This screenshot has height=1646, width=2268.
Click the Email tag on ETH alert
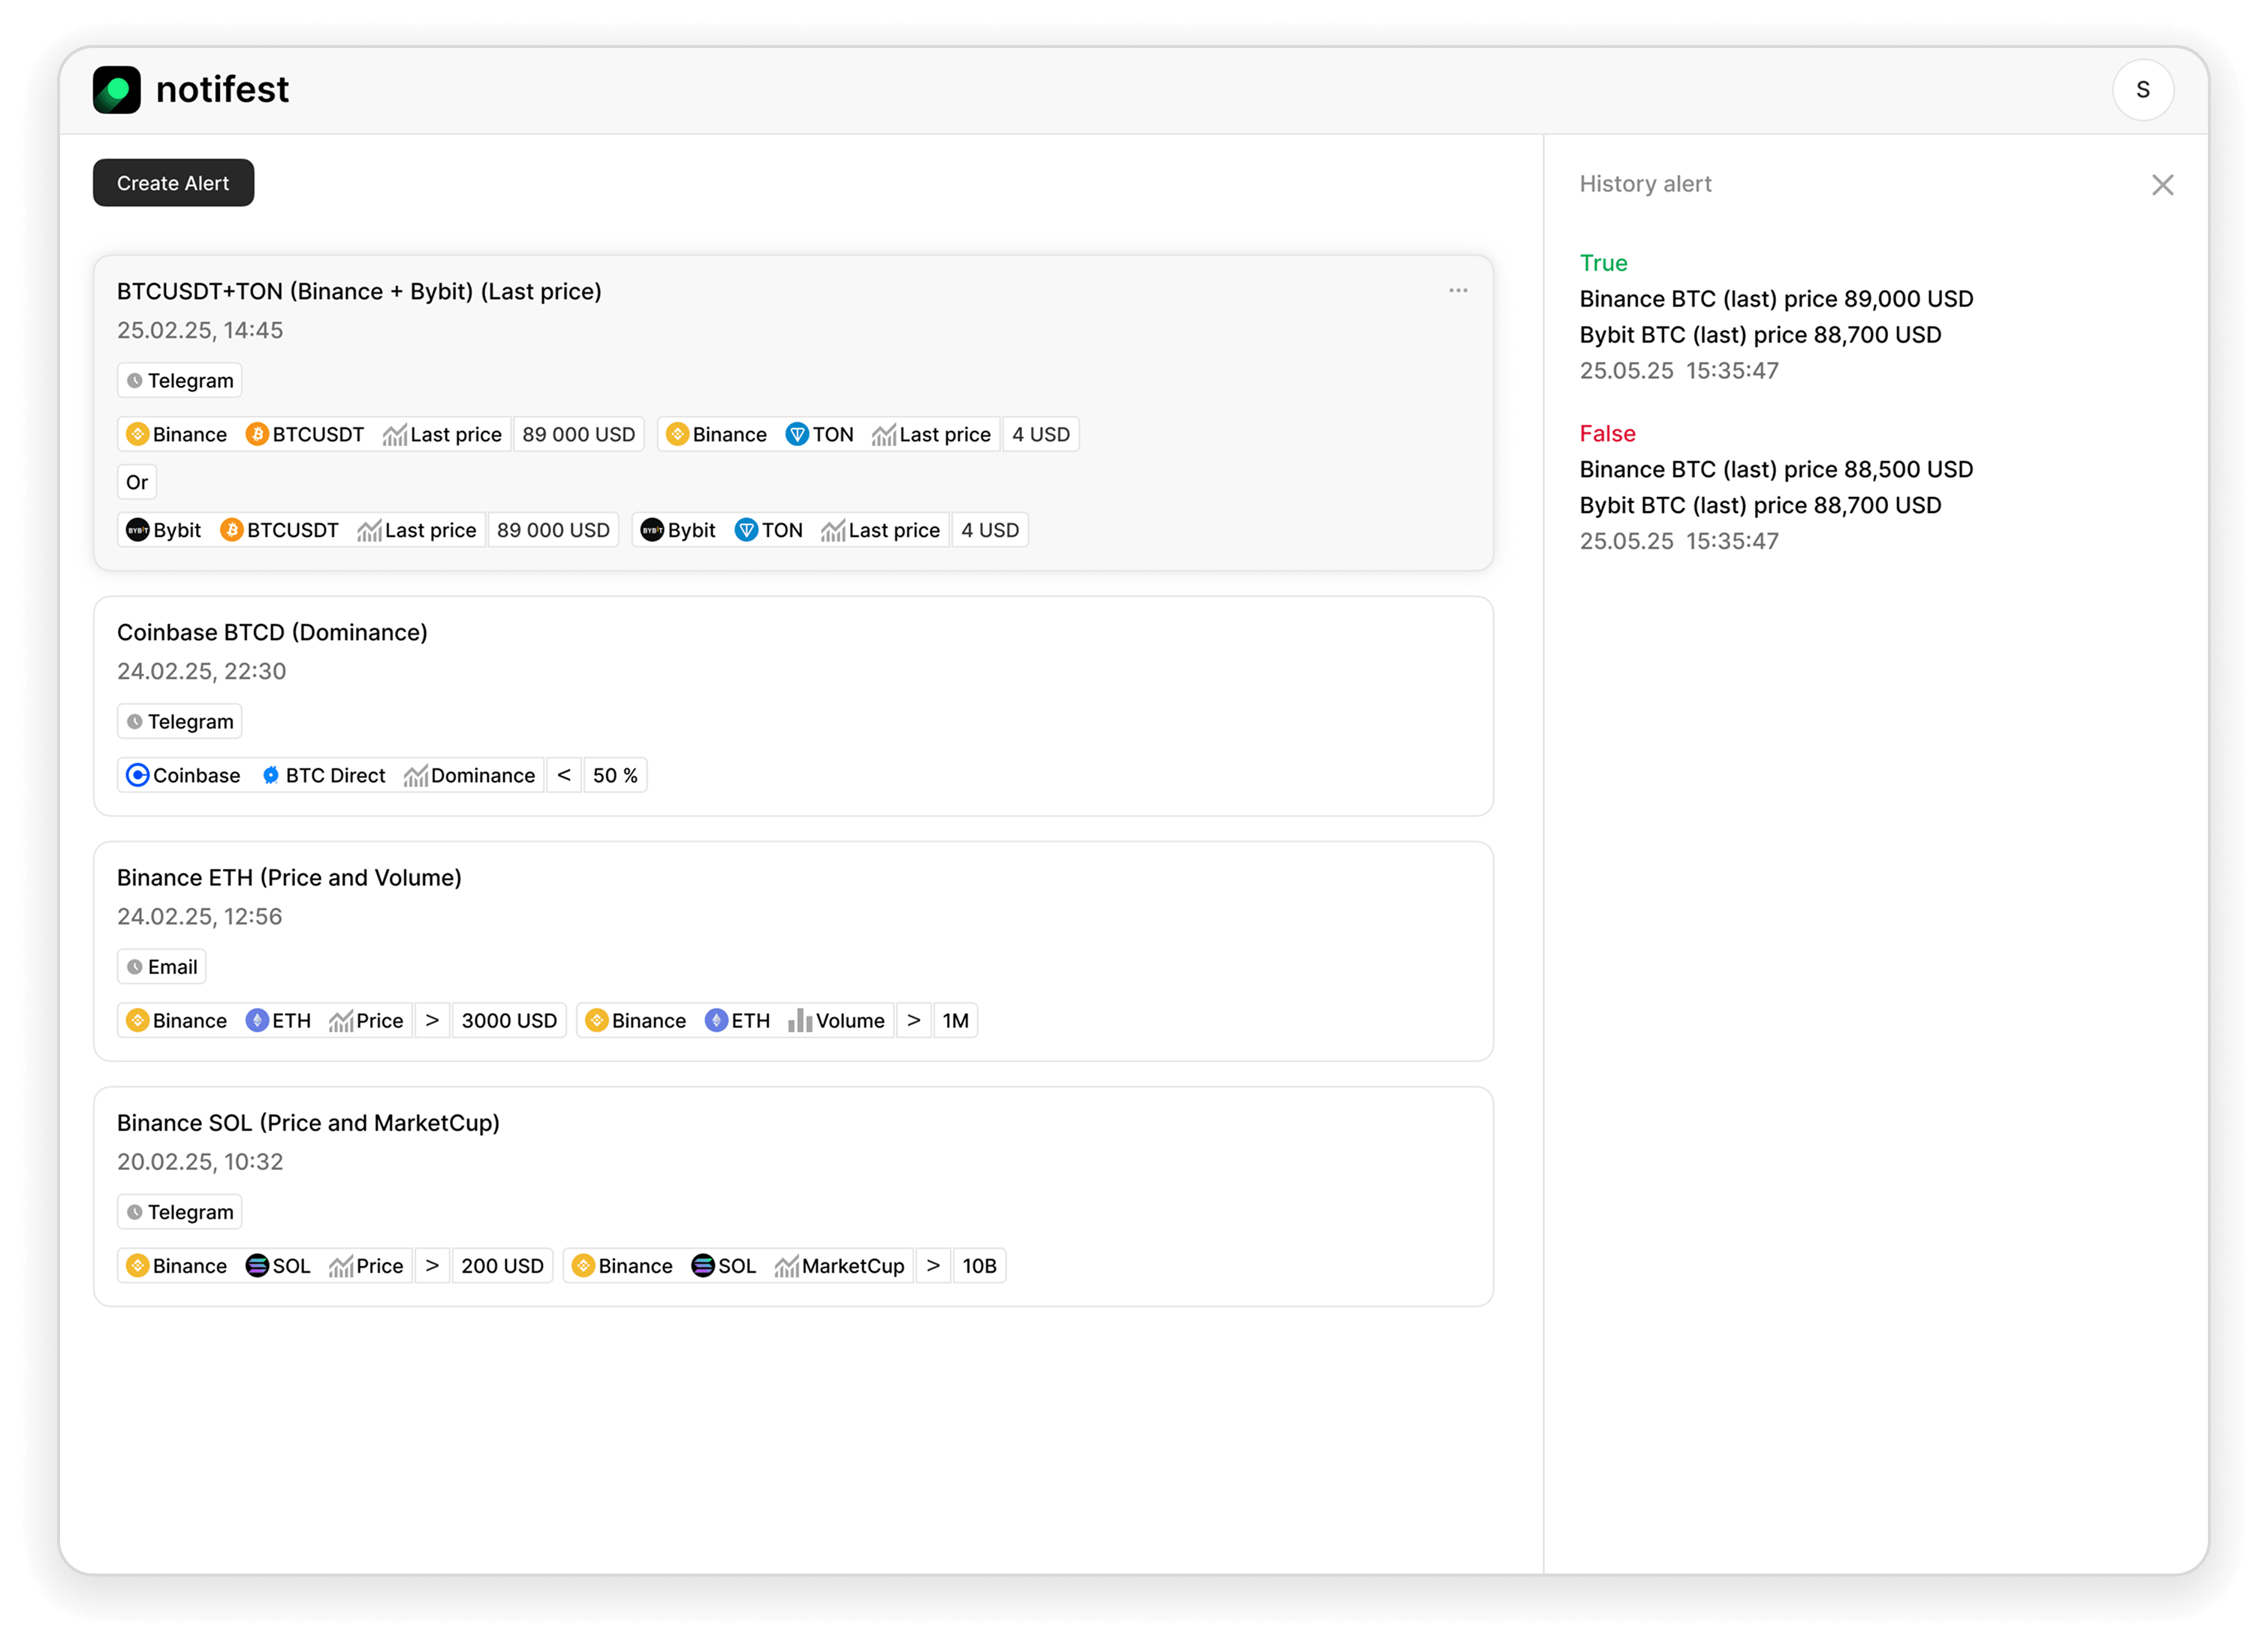[162, 967]
